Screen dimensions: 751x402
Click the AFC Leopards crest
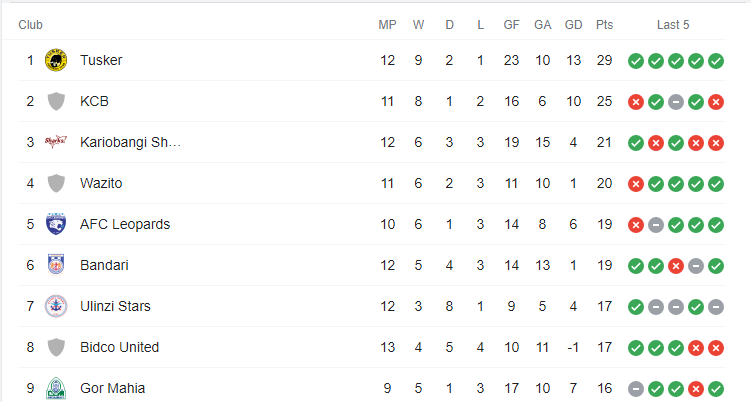(56, 224)
